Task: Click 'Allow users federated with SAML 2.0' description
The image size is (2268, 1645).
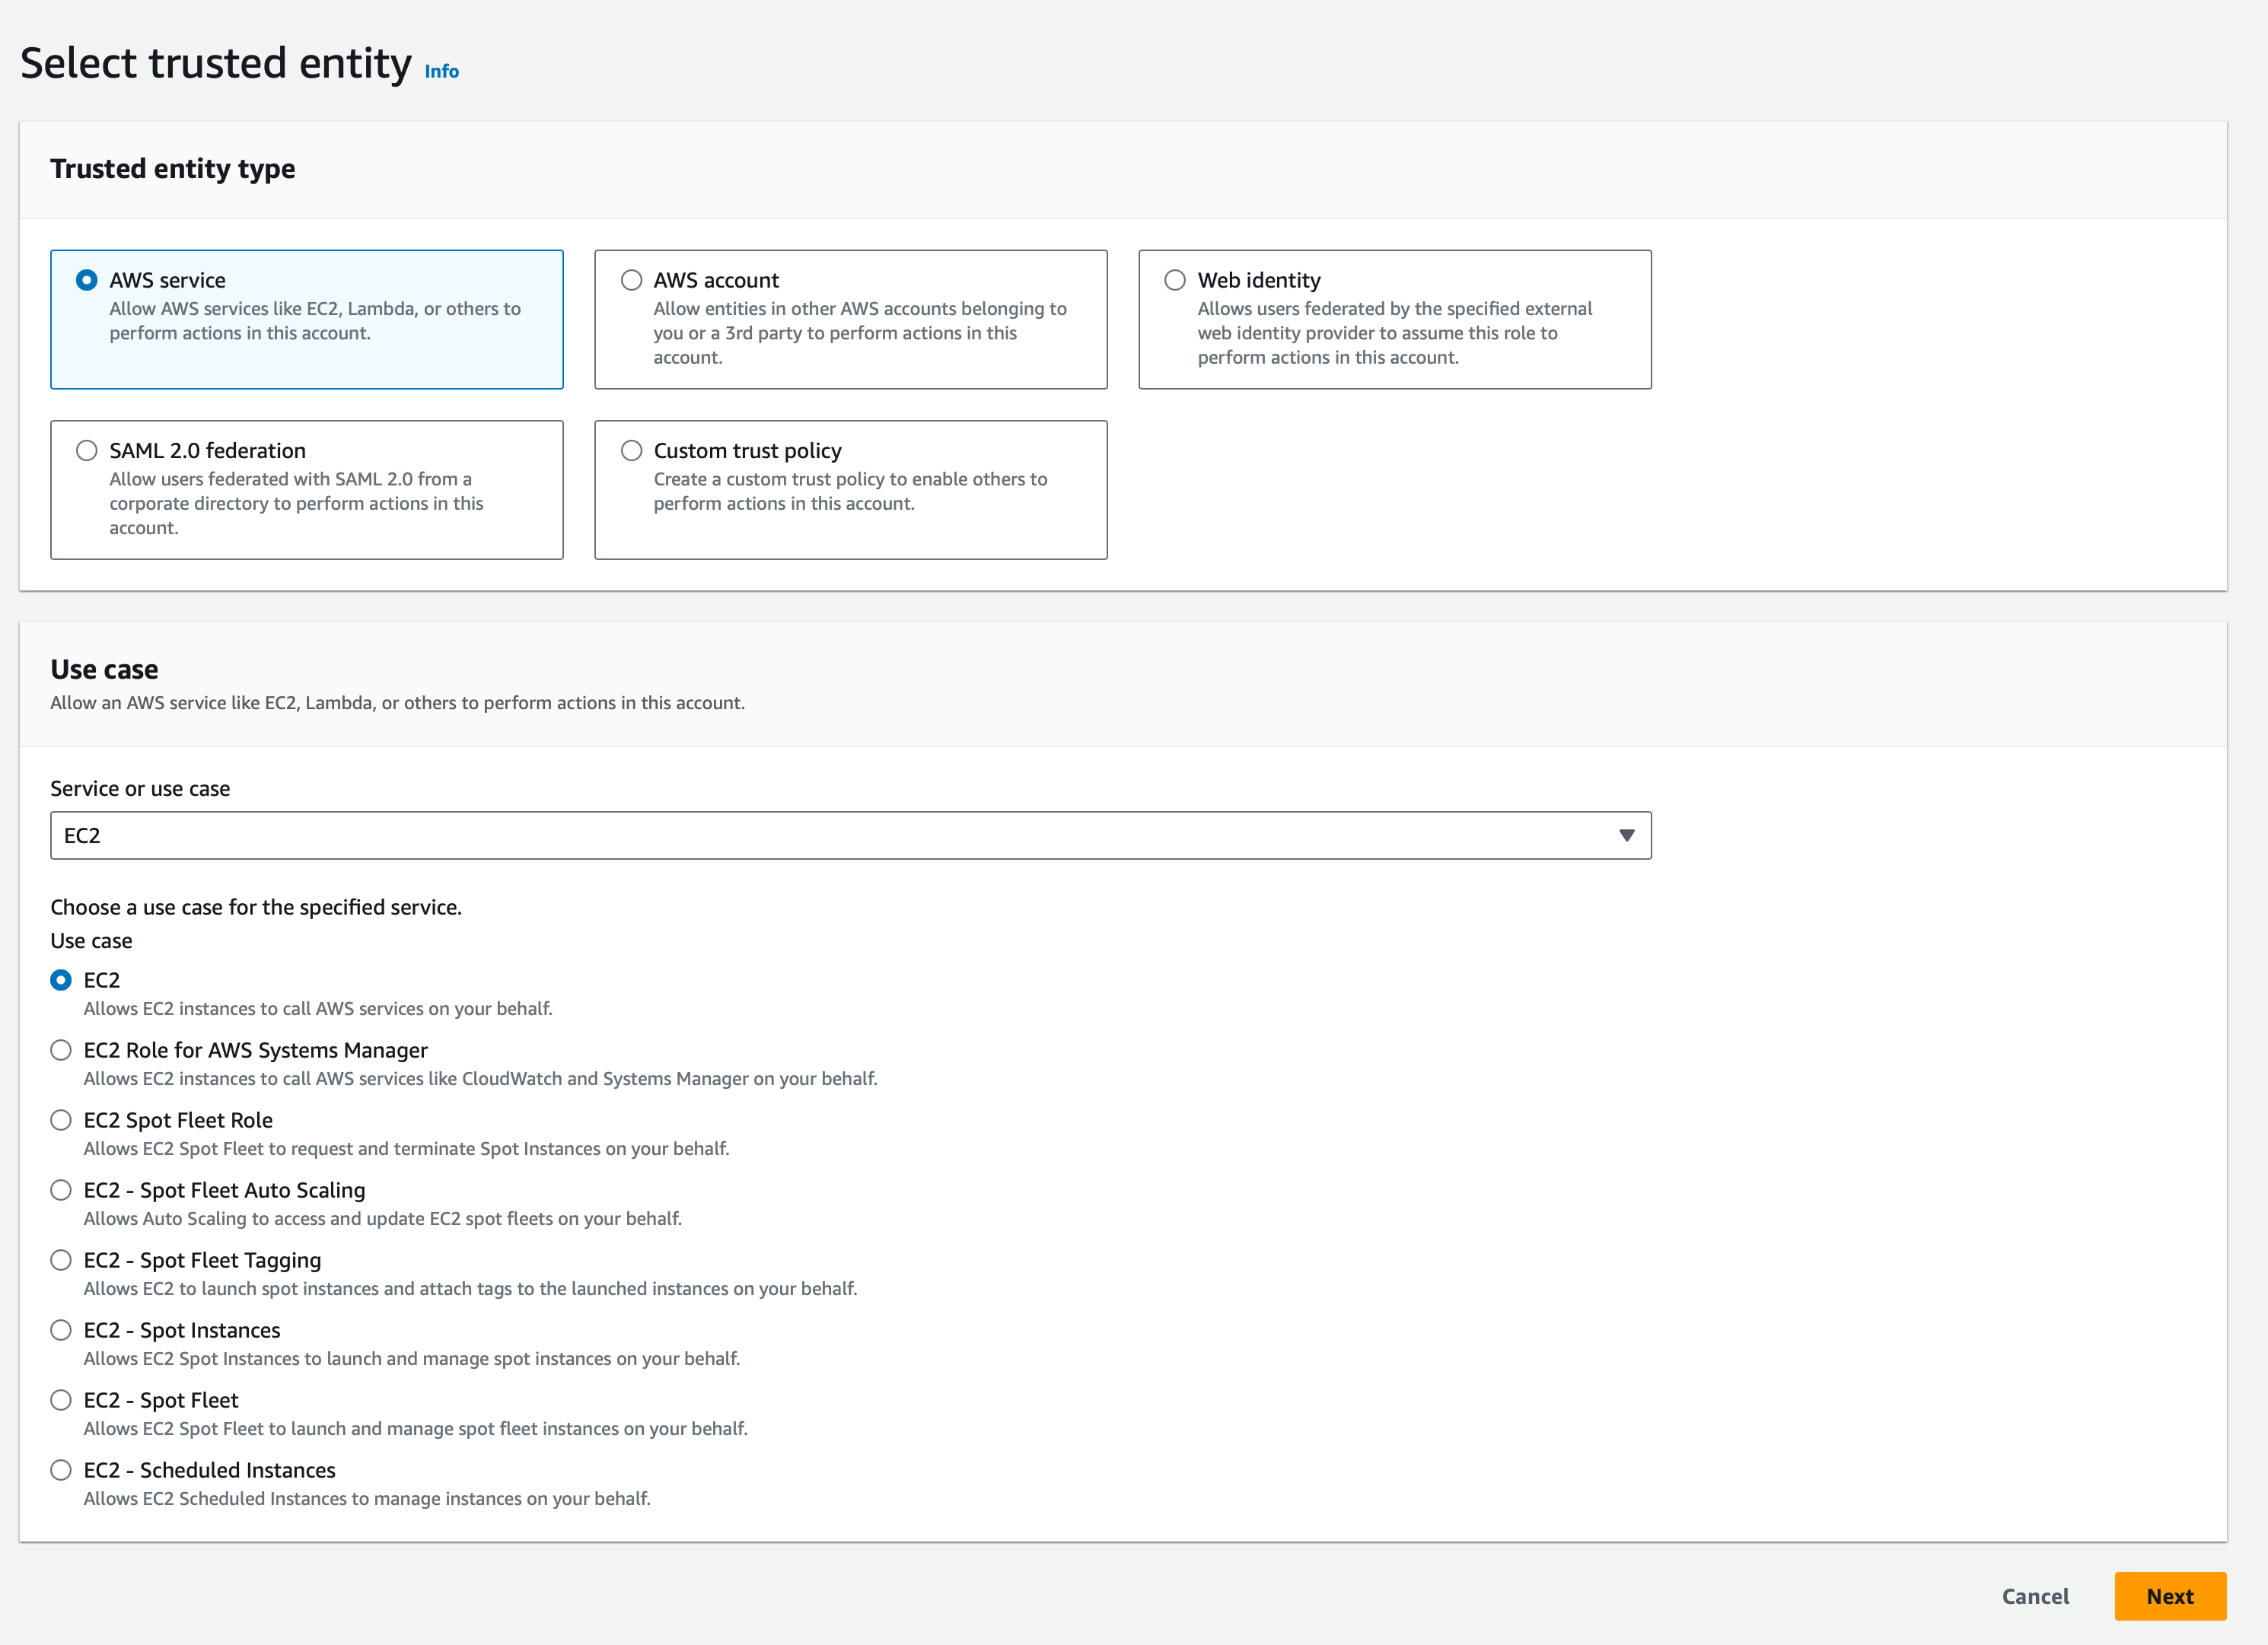Action: [296, 503]
